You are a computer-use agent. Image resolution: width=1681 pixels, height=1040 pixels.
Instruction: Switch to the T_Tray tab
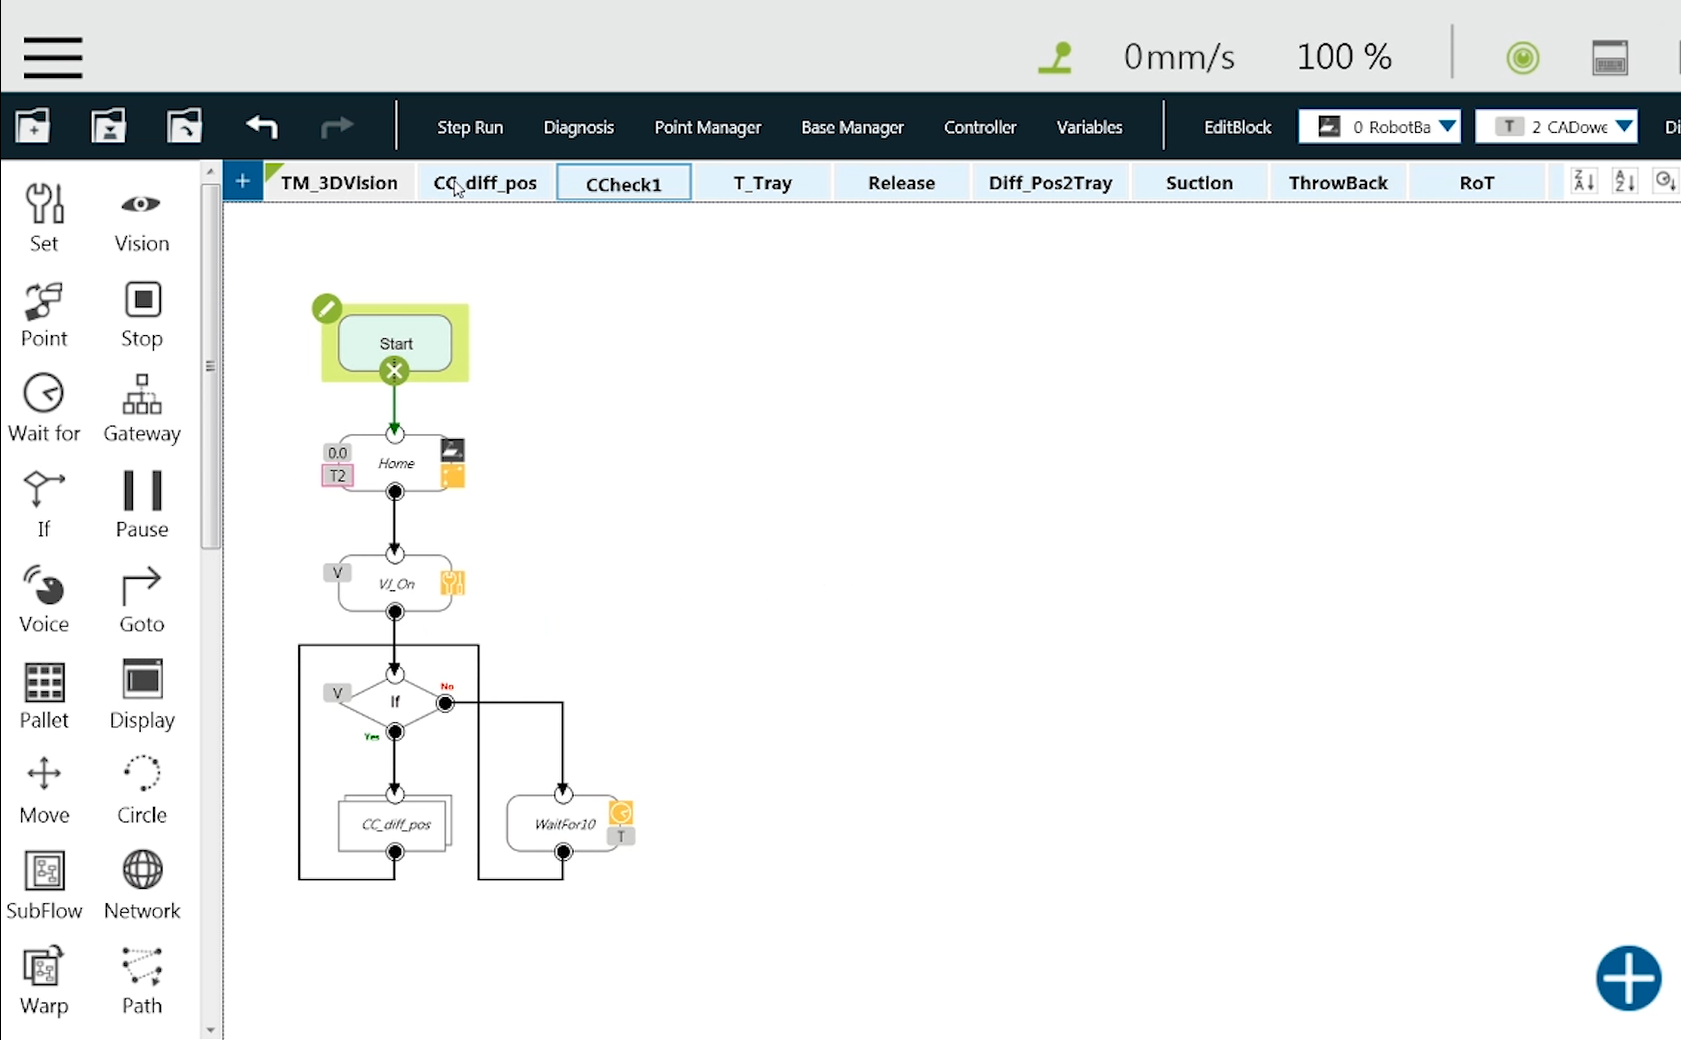coord(762,183)
